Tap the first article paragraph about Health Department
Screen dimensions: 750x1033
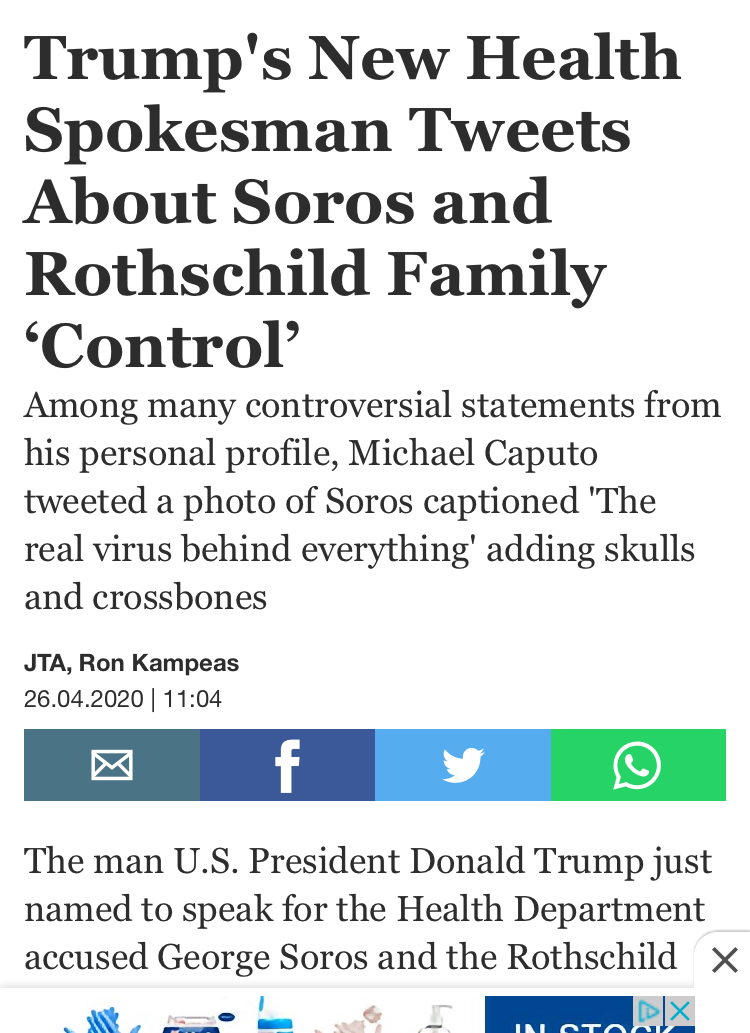(x=367, y=909)
